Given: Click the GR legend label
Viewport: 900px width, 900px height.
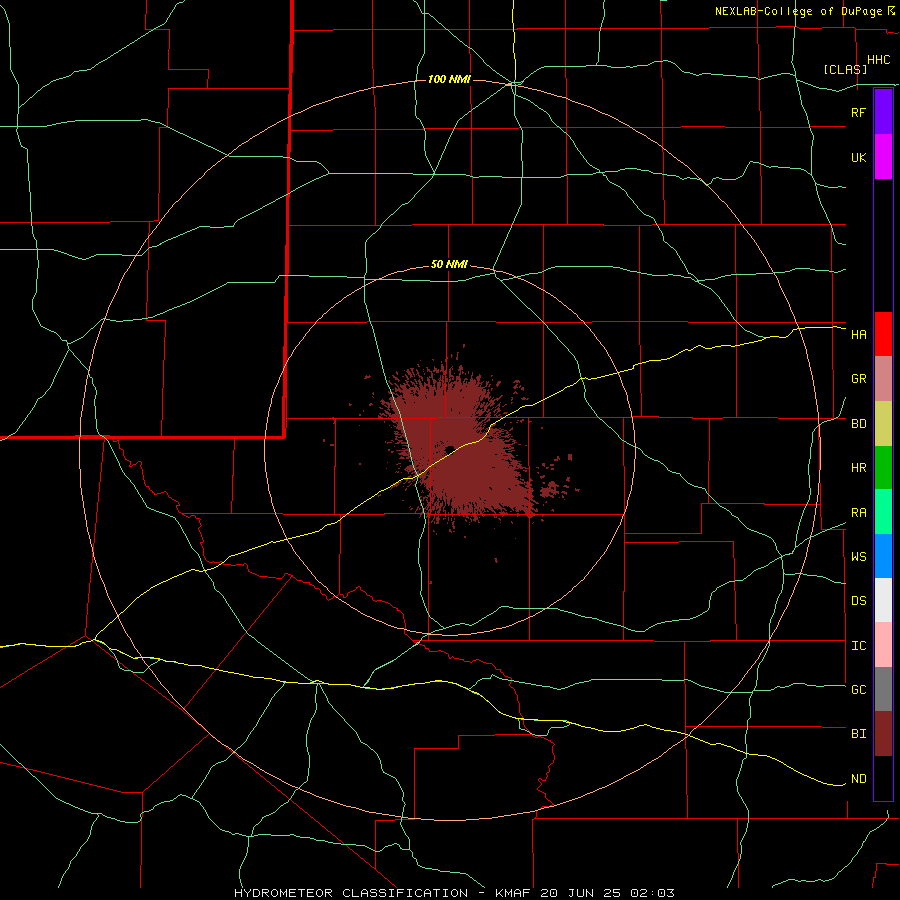Looking at the screenshot, I should click(858, 379).
